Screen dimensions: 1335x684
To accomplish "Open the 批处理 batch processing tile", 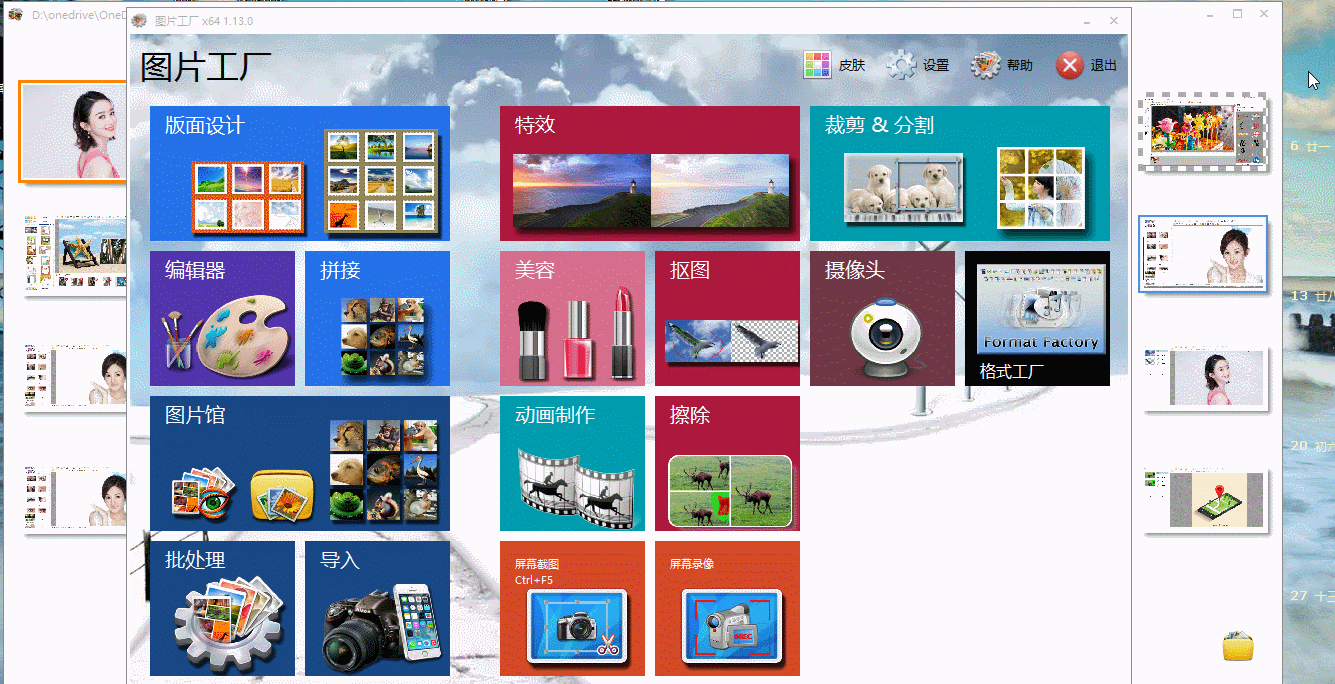I will [x=222, y=608].
